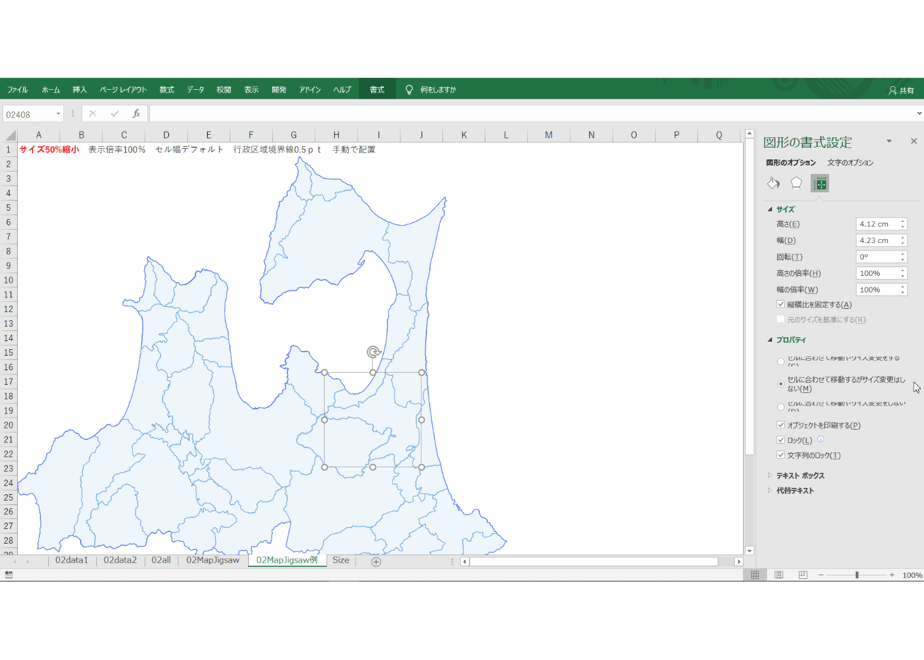Viewport: 924px width, 660px height.
Task: Open the Name Box dropdown arrow
Action: (x=58, y=114)
